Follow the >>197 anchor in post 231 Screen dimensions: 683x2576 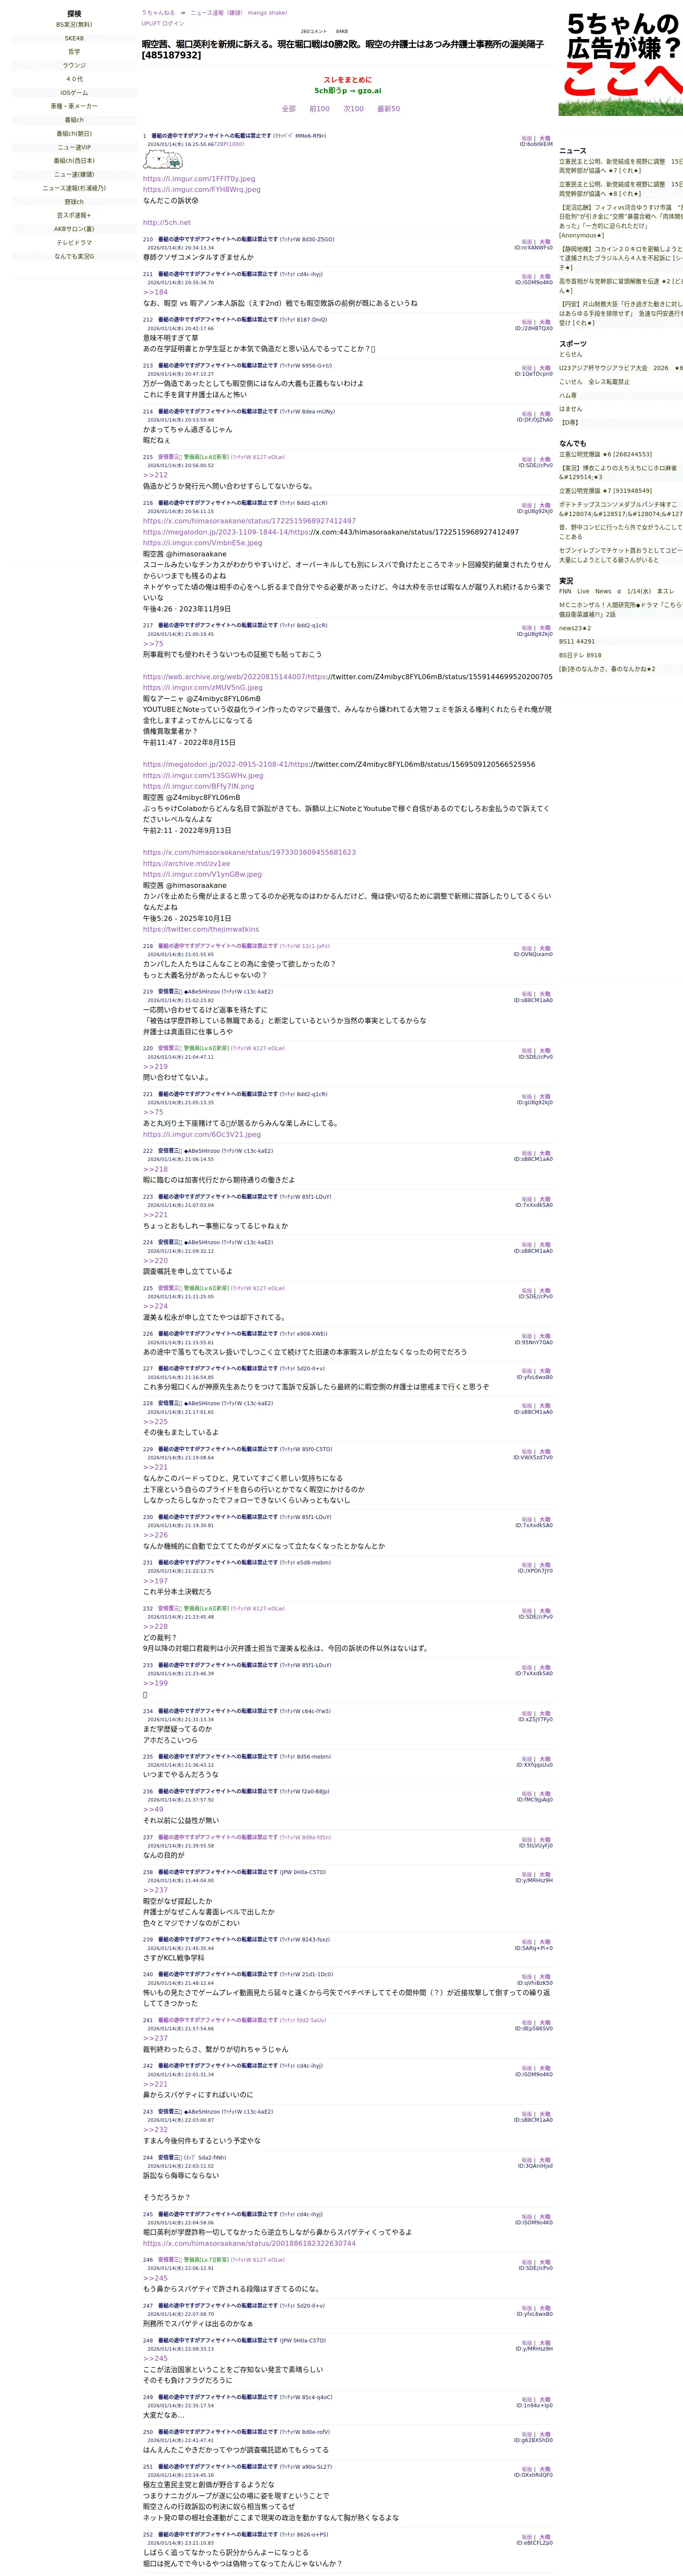(x=155, y=1581)
